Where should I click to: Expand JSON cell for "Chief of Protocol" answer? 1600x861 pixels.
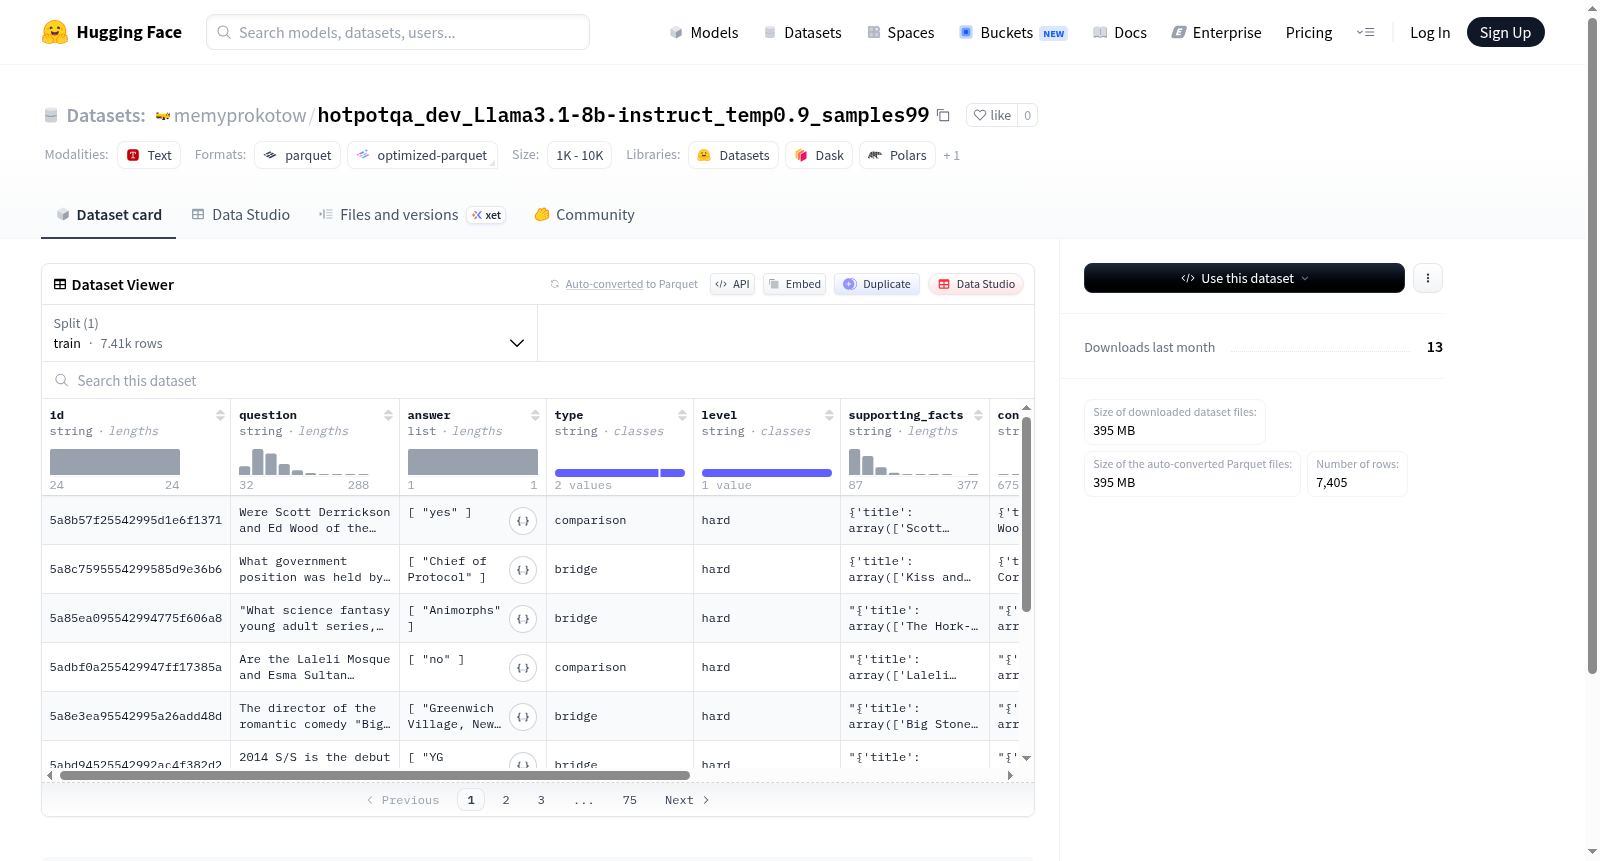523,570
